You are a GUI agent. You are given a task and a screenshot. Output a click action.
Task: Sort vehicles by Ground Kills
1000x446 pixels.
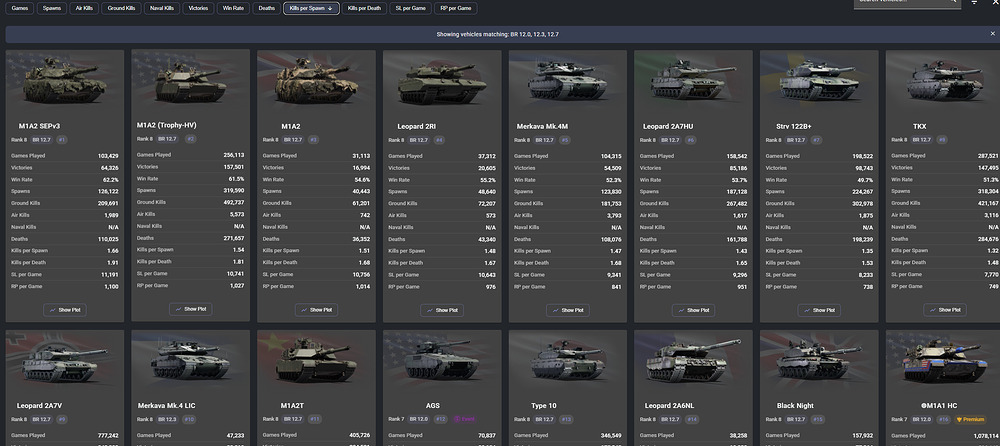pyautogui.click(x=121, y=8)
